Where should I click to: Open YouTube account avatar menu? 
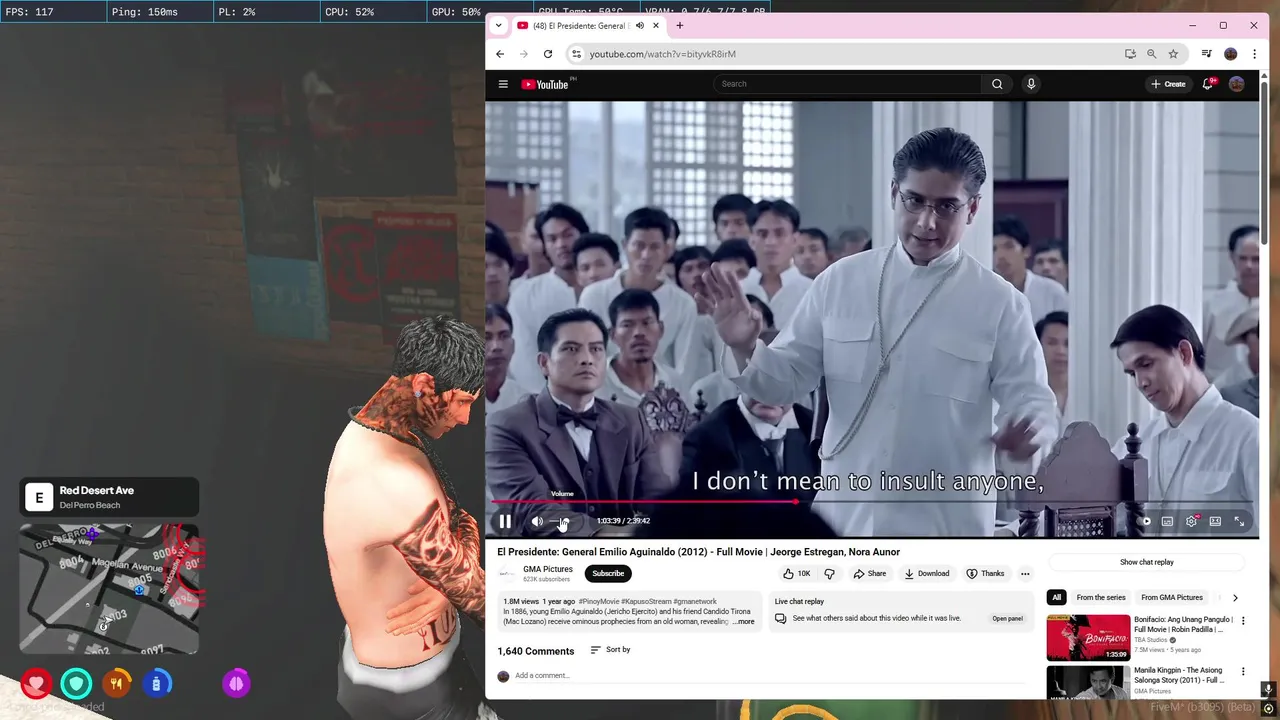pos(1237,84)
